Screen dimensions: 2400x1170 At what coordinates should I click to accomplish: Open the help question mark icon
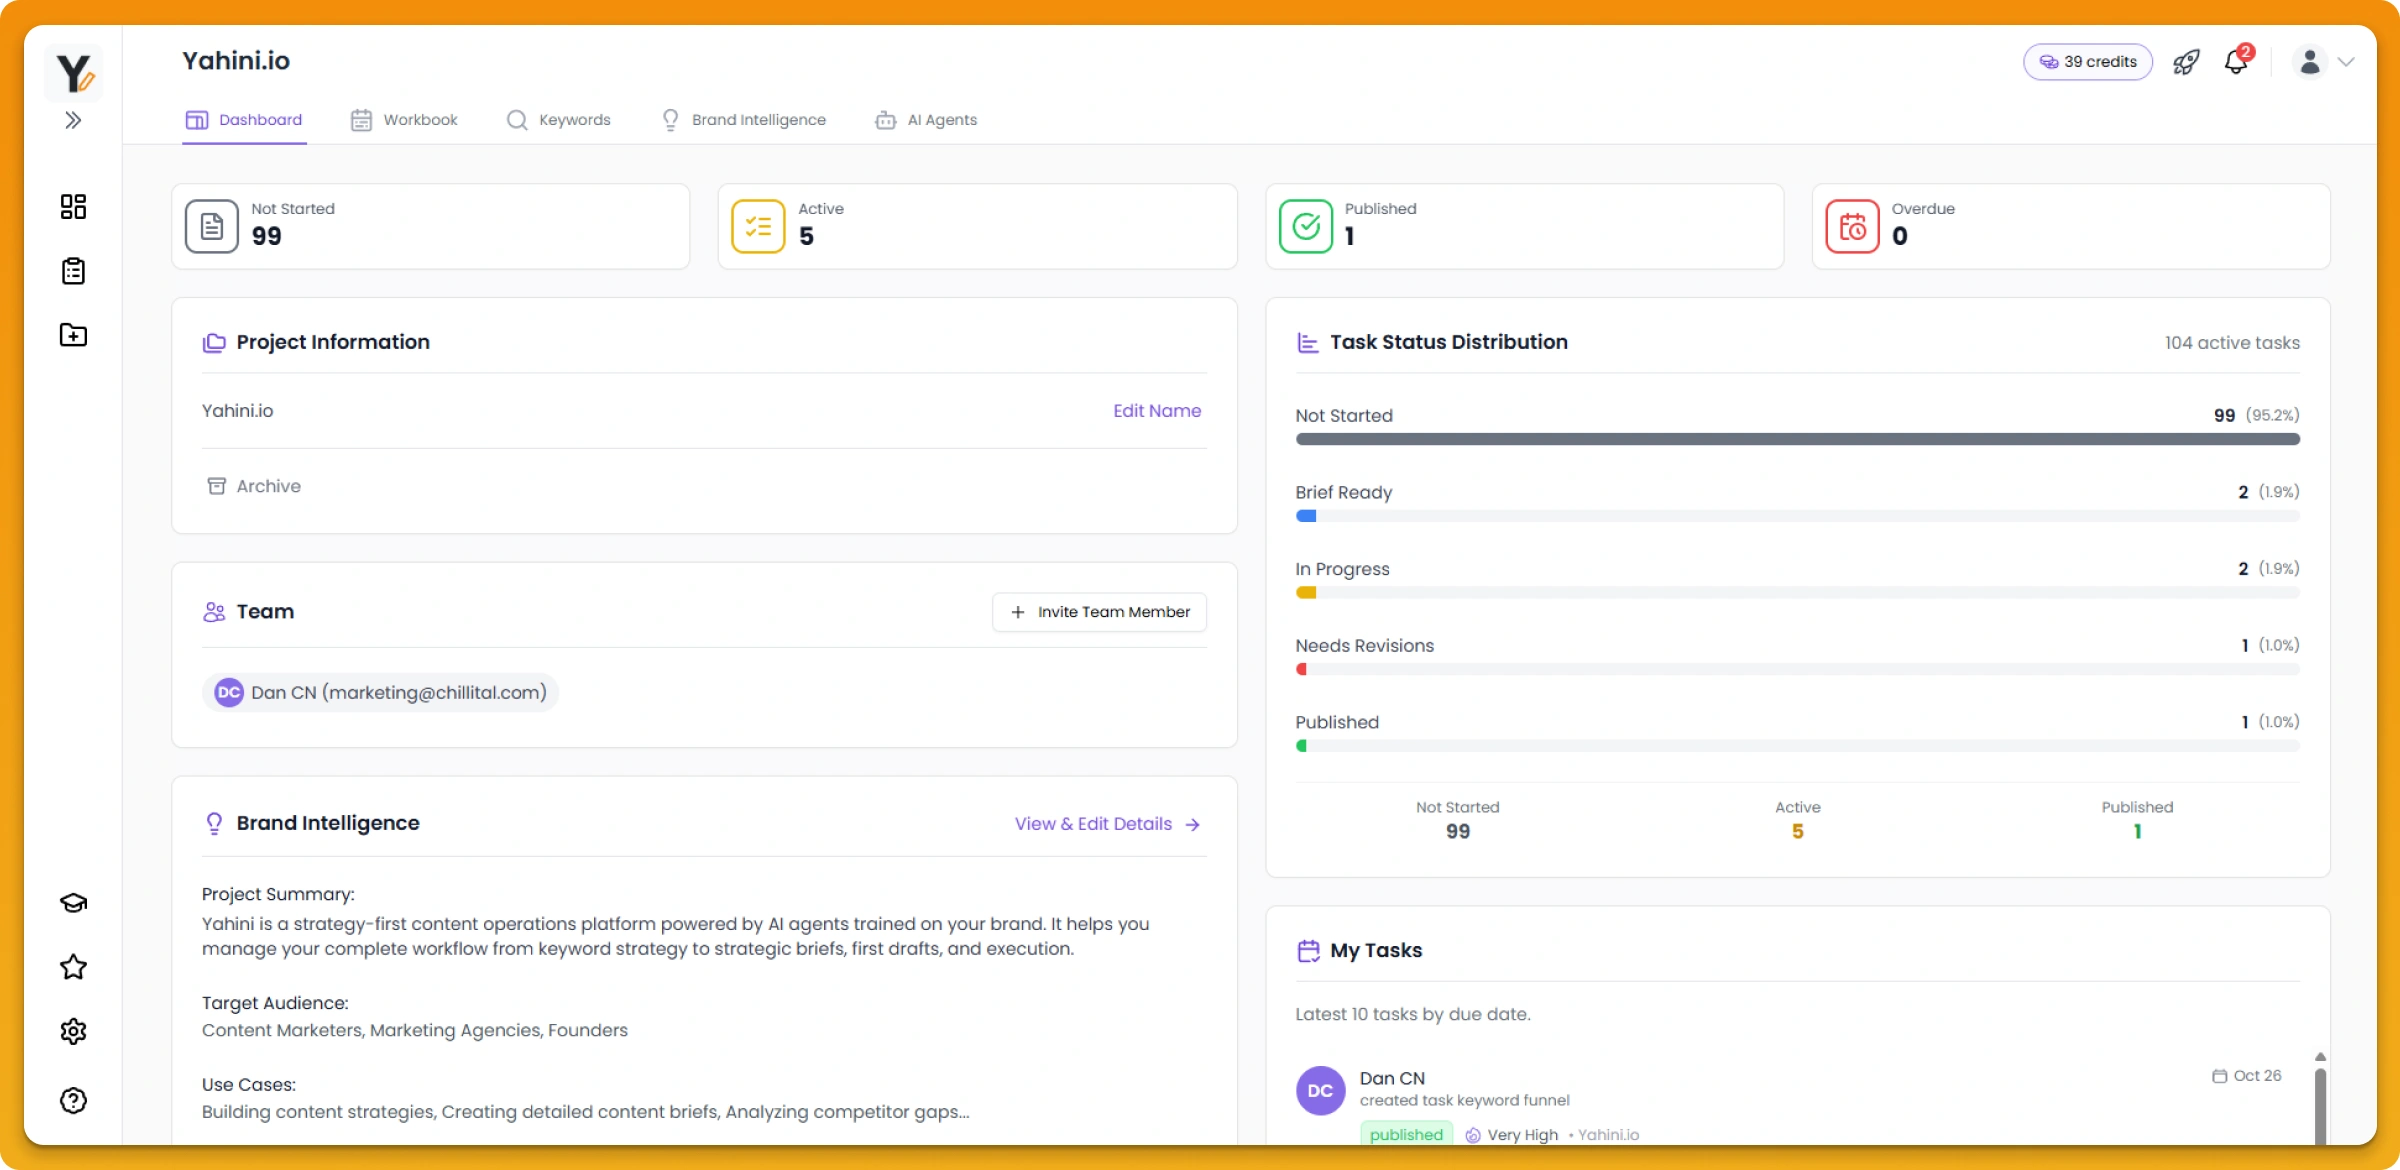pyautogui.click(x=73, y=1100)
